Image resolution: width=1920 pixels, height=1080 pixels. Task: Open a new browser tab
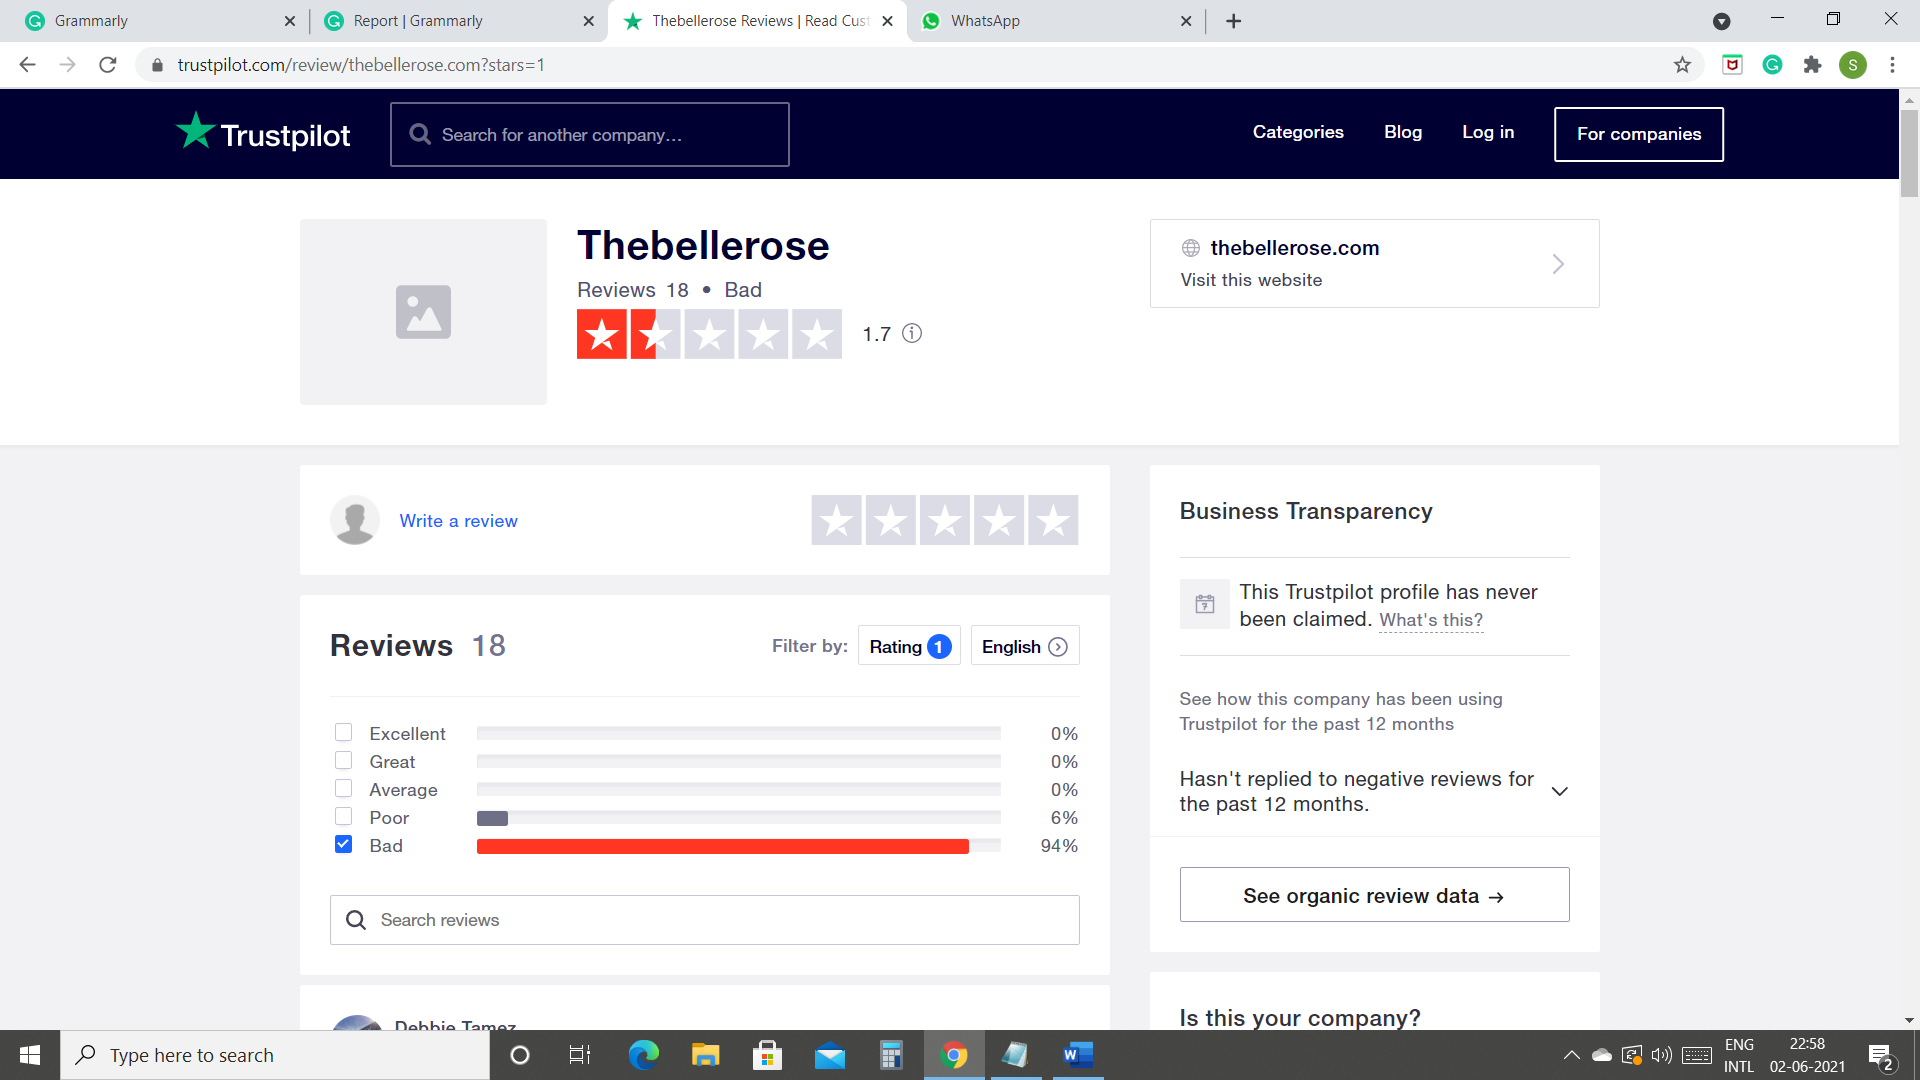pos(1234,21)
